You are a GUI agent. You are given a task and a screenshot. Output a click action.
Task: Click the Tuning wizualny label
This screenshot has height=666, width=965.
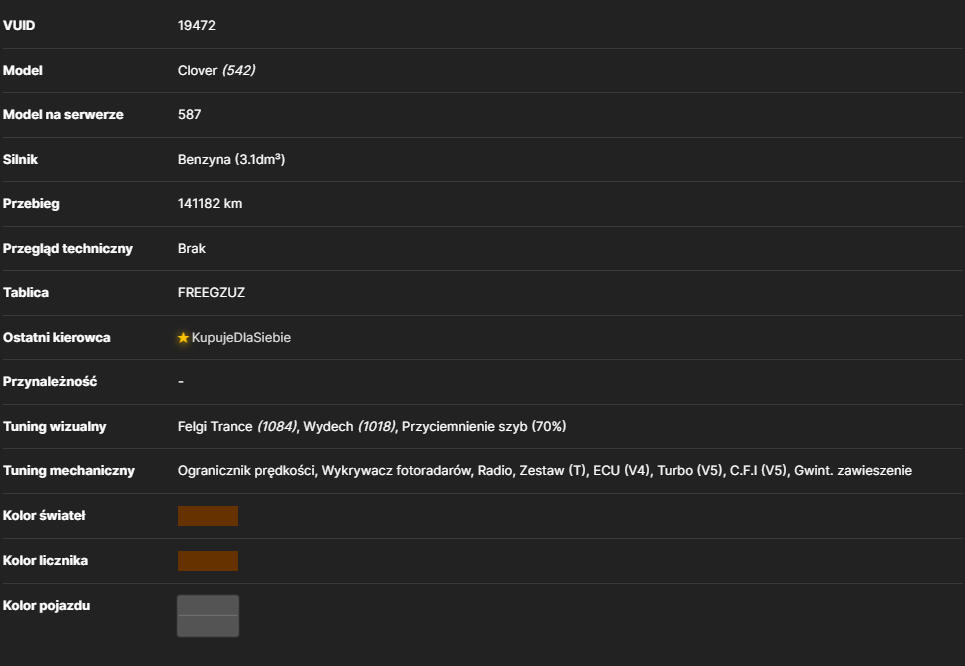tap(55, 427)
